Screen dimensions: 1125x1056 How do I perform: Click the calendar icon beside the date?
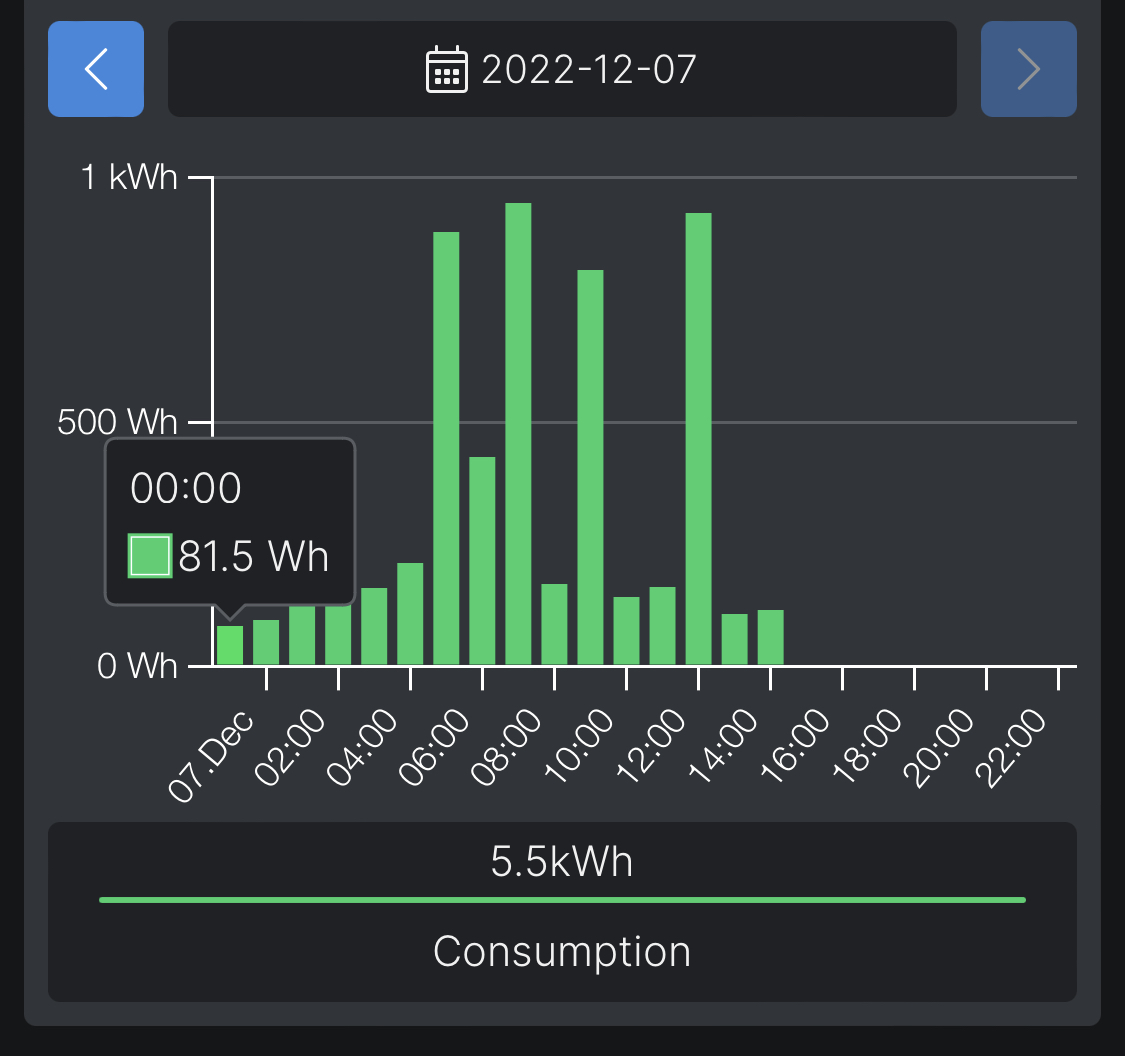(446, 70)
